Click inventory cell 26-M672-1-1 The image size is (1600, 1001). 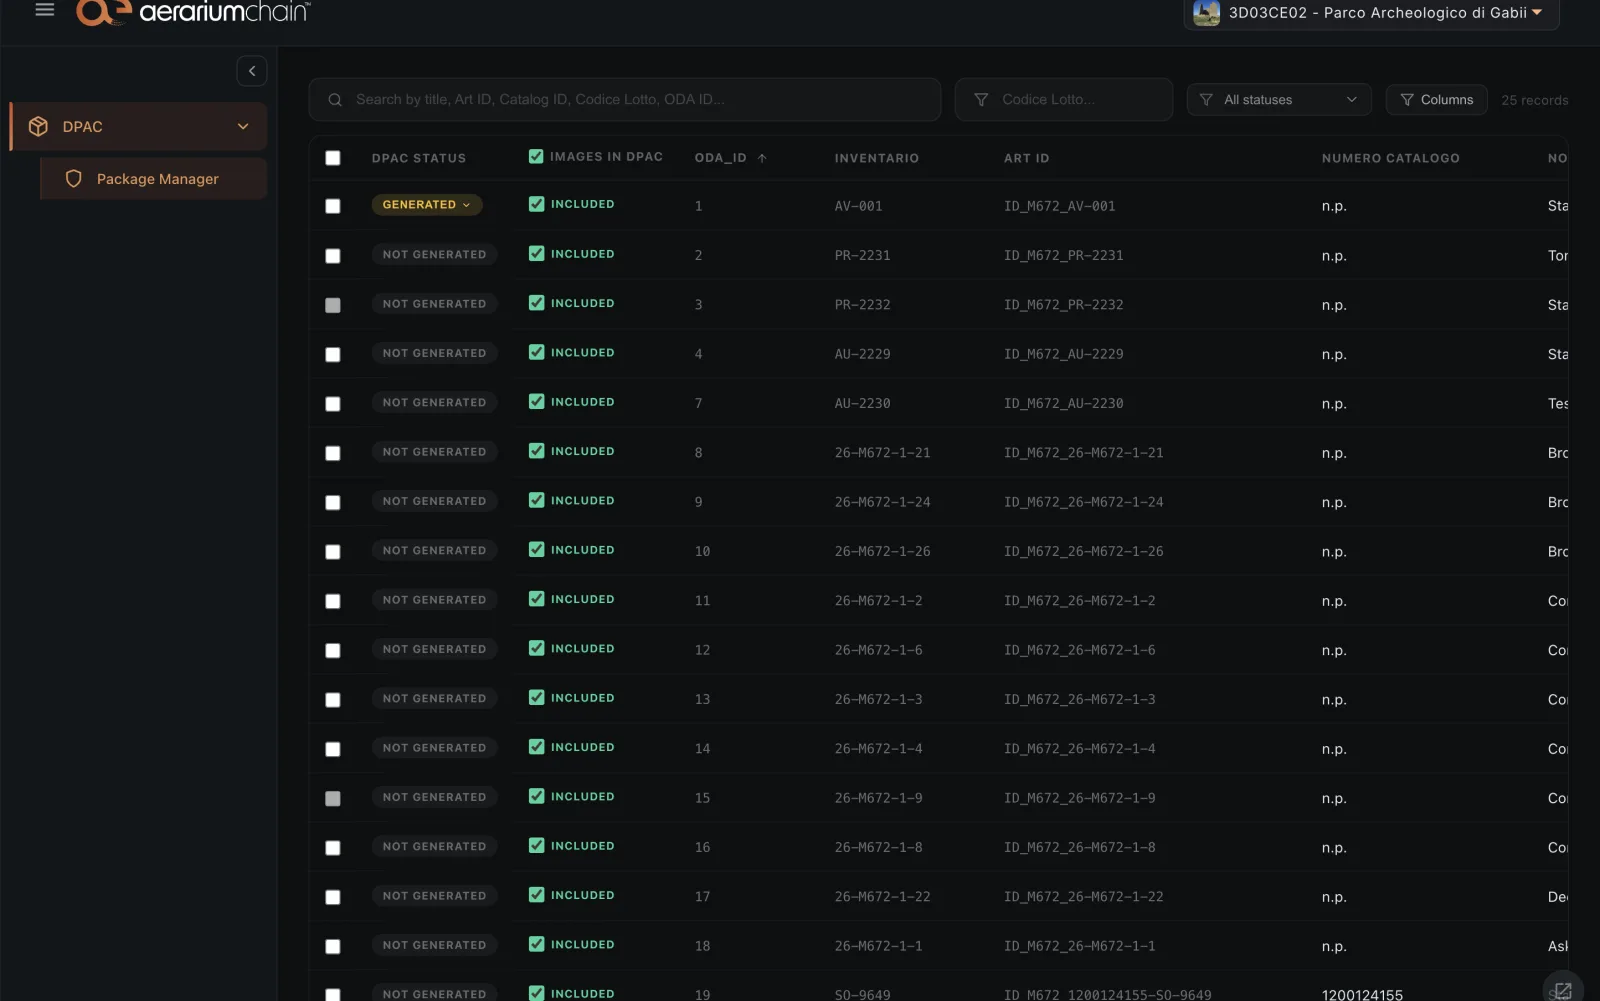tap(879, 946)
